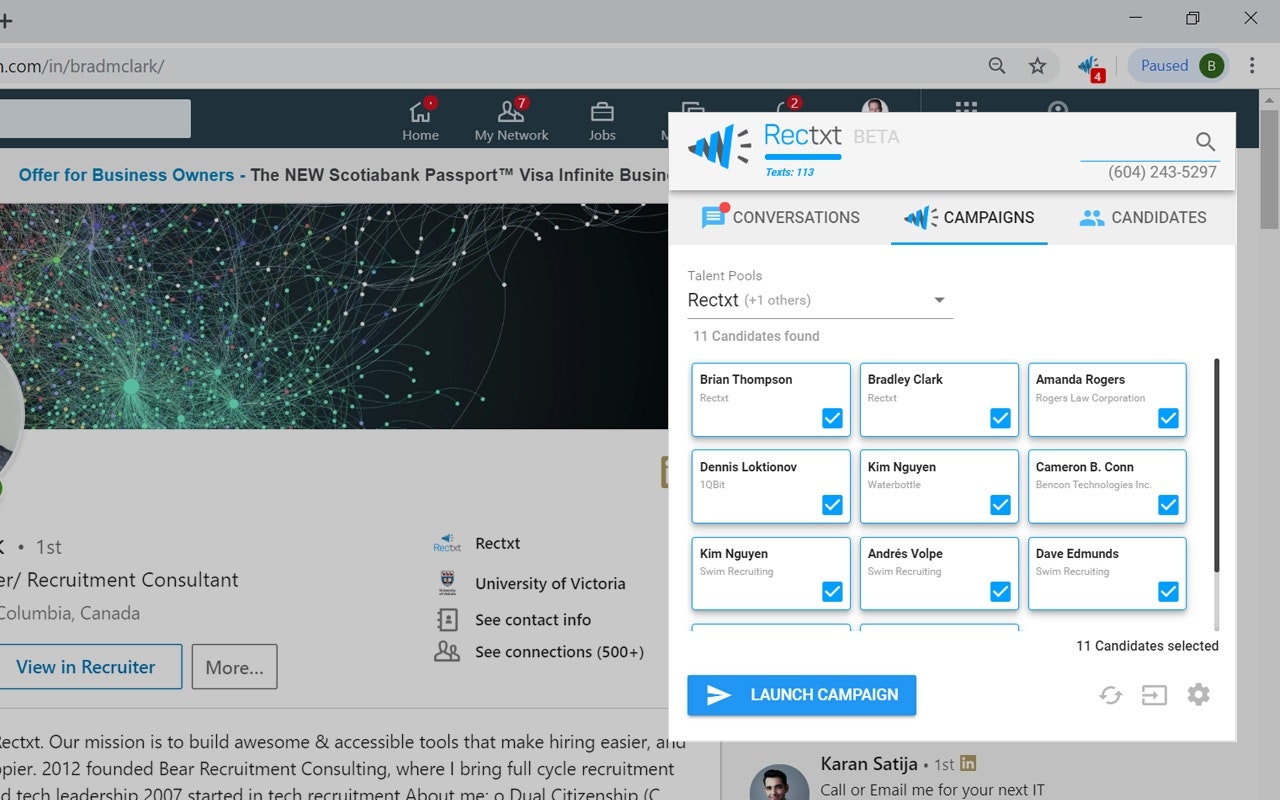1280x800 pixels.
Task: Uncheck Bradley Clark candidate checkbox
Action: click(1000, 418)
